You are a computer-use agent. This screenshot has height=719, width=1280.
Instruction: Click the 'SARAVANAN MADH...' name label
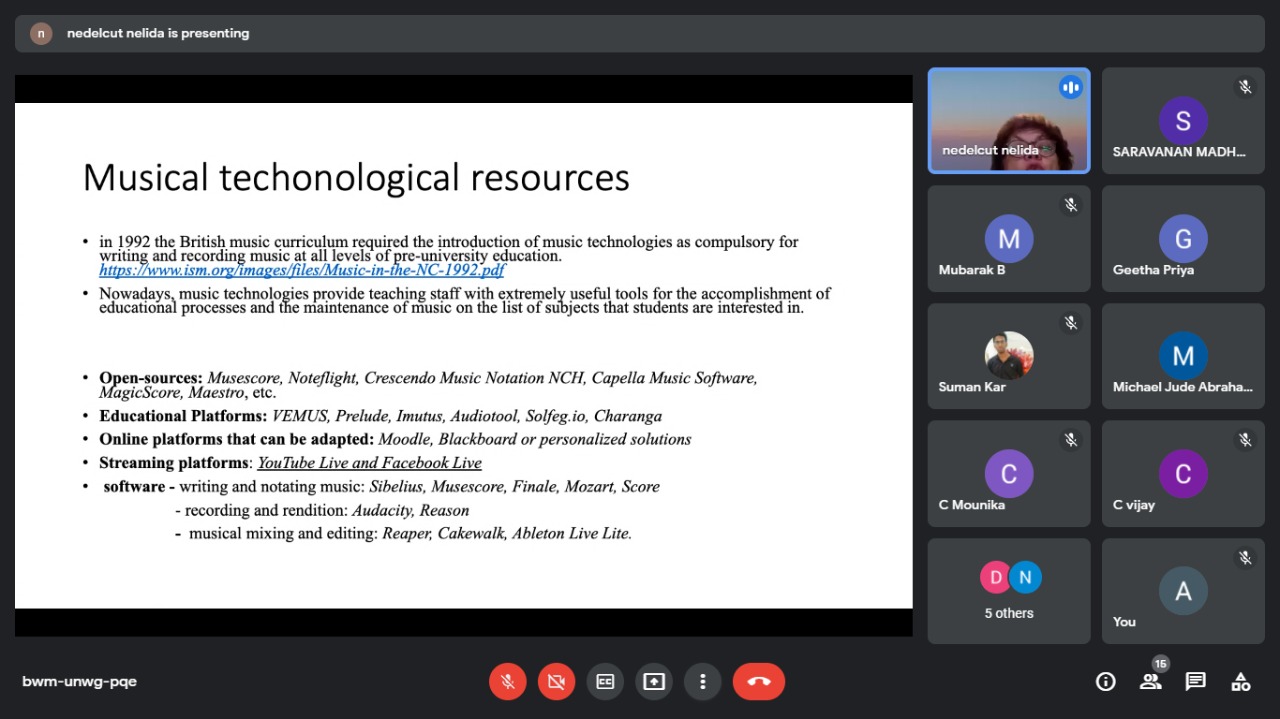point(1180,152)
